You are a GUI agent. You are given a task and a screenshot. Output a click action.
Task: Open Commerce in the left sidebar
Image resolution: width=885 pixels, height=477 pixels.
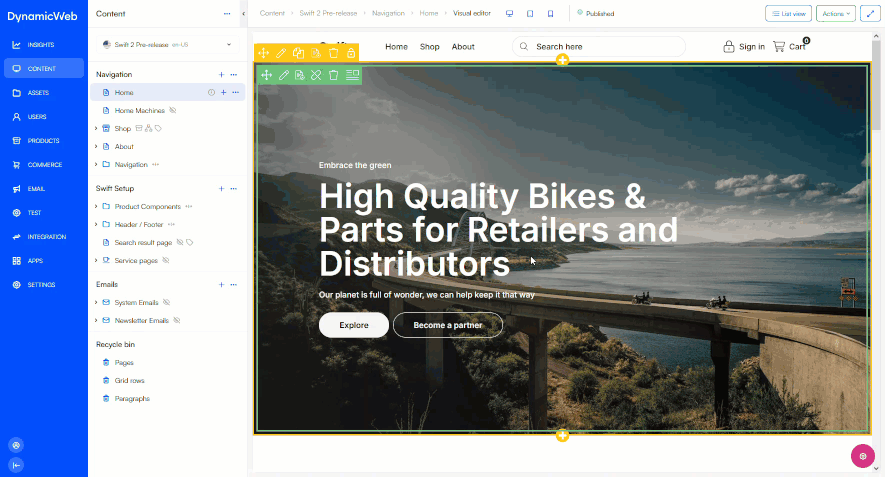(x=43, y=165)
